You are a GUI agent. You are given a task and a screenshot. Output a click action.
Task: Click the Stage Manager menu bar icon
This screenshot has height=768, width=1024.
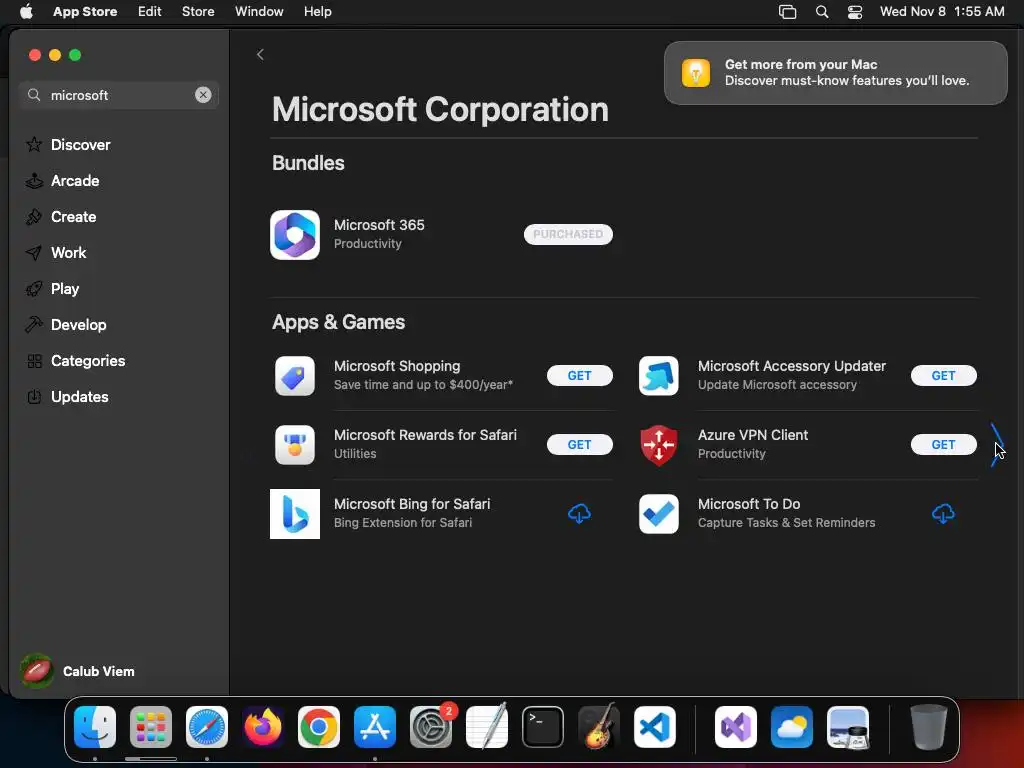pos(788,12)
